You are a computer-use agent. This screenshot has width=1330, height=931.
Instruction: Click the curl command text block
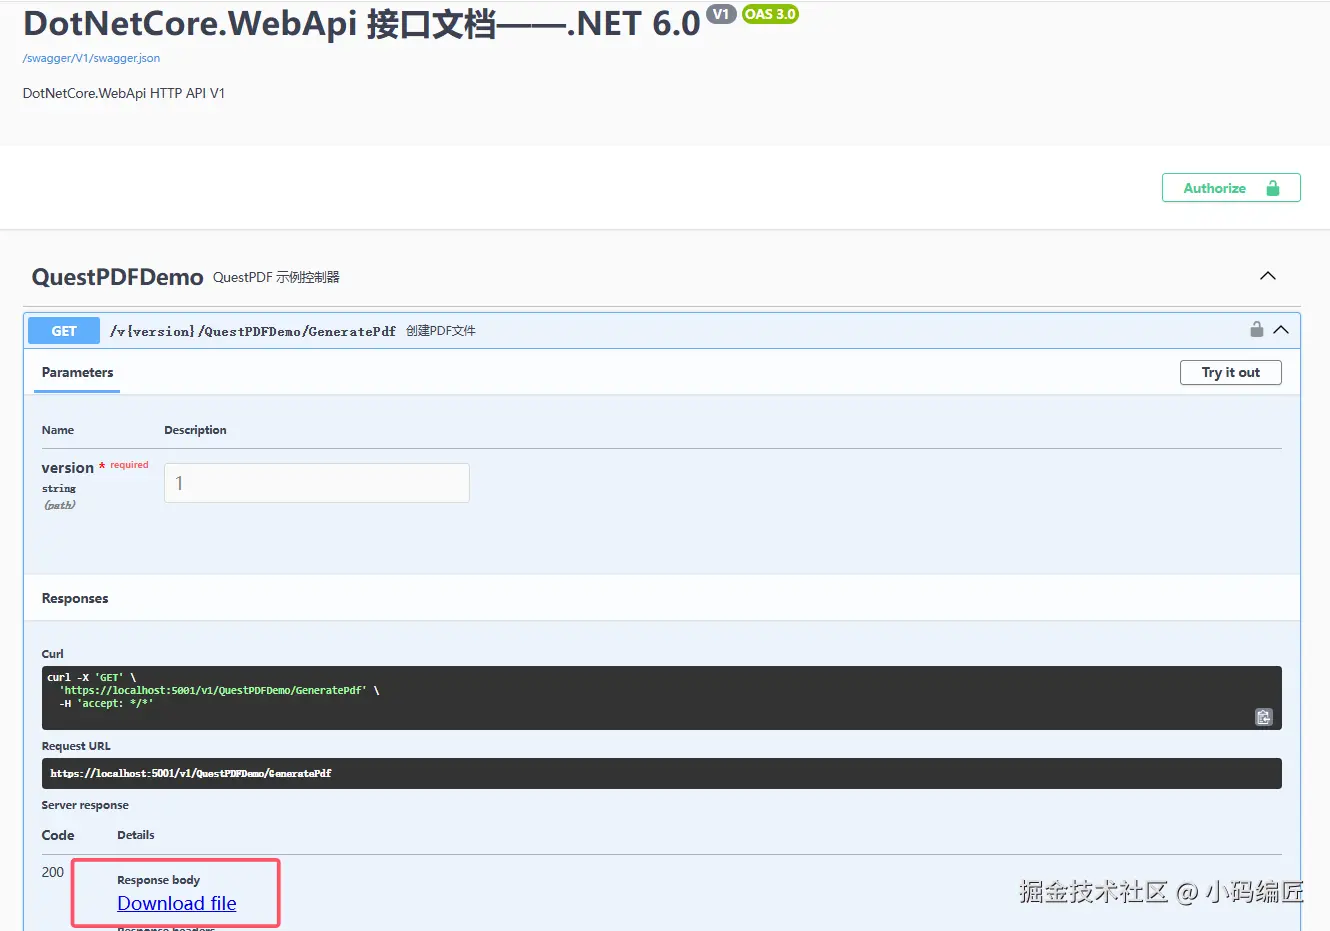coord(662,698)
